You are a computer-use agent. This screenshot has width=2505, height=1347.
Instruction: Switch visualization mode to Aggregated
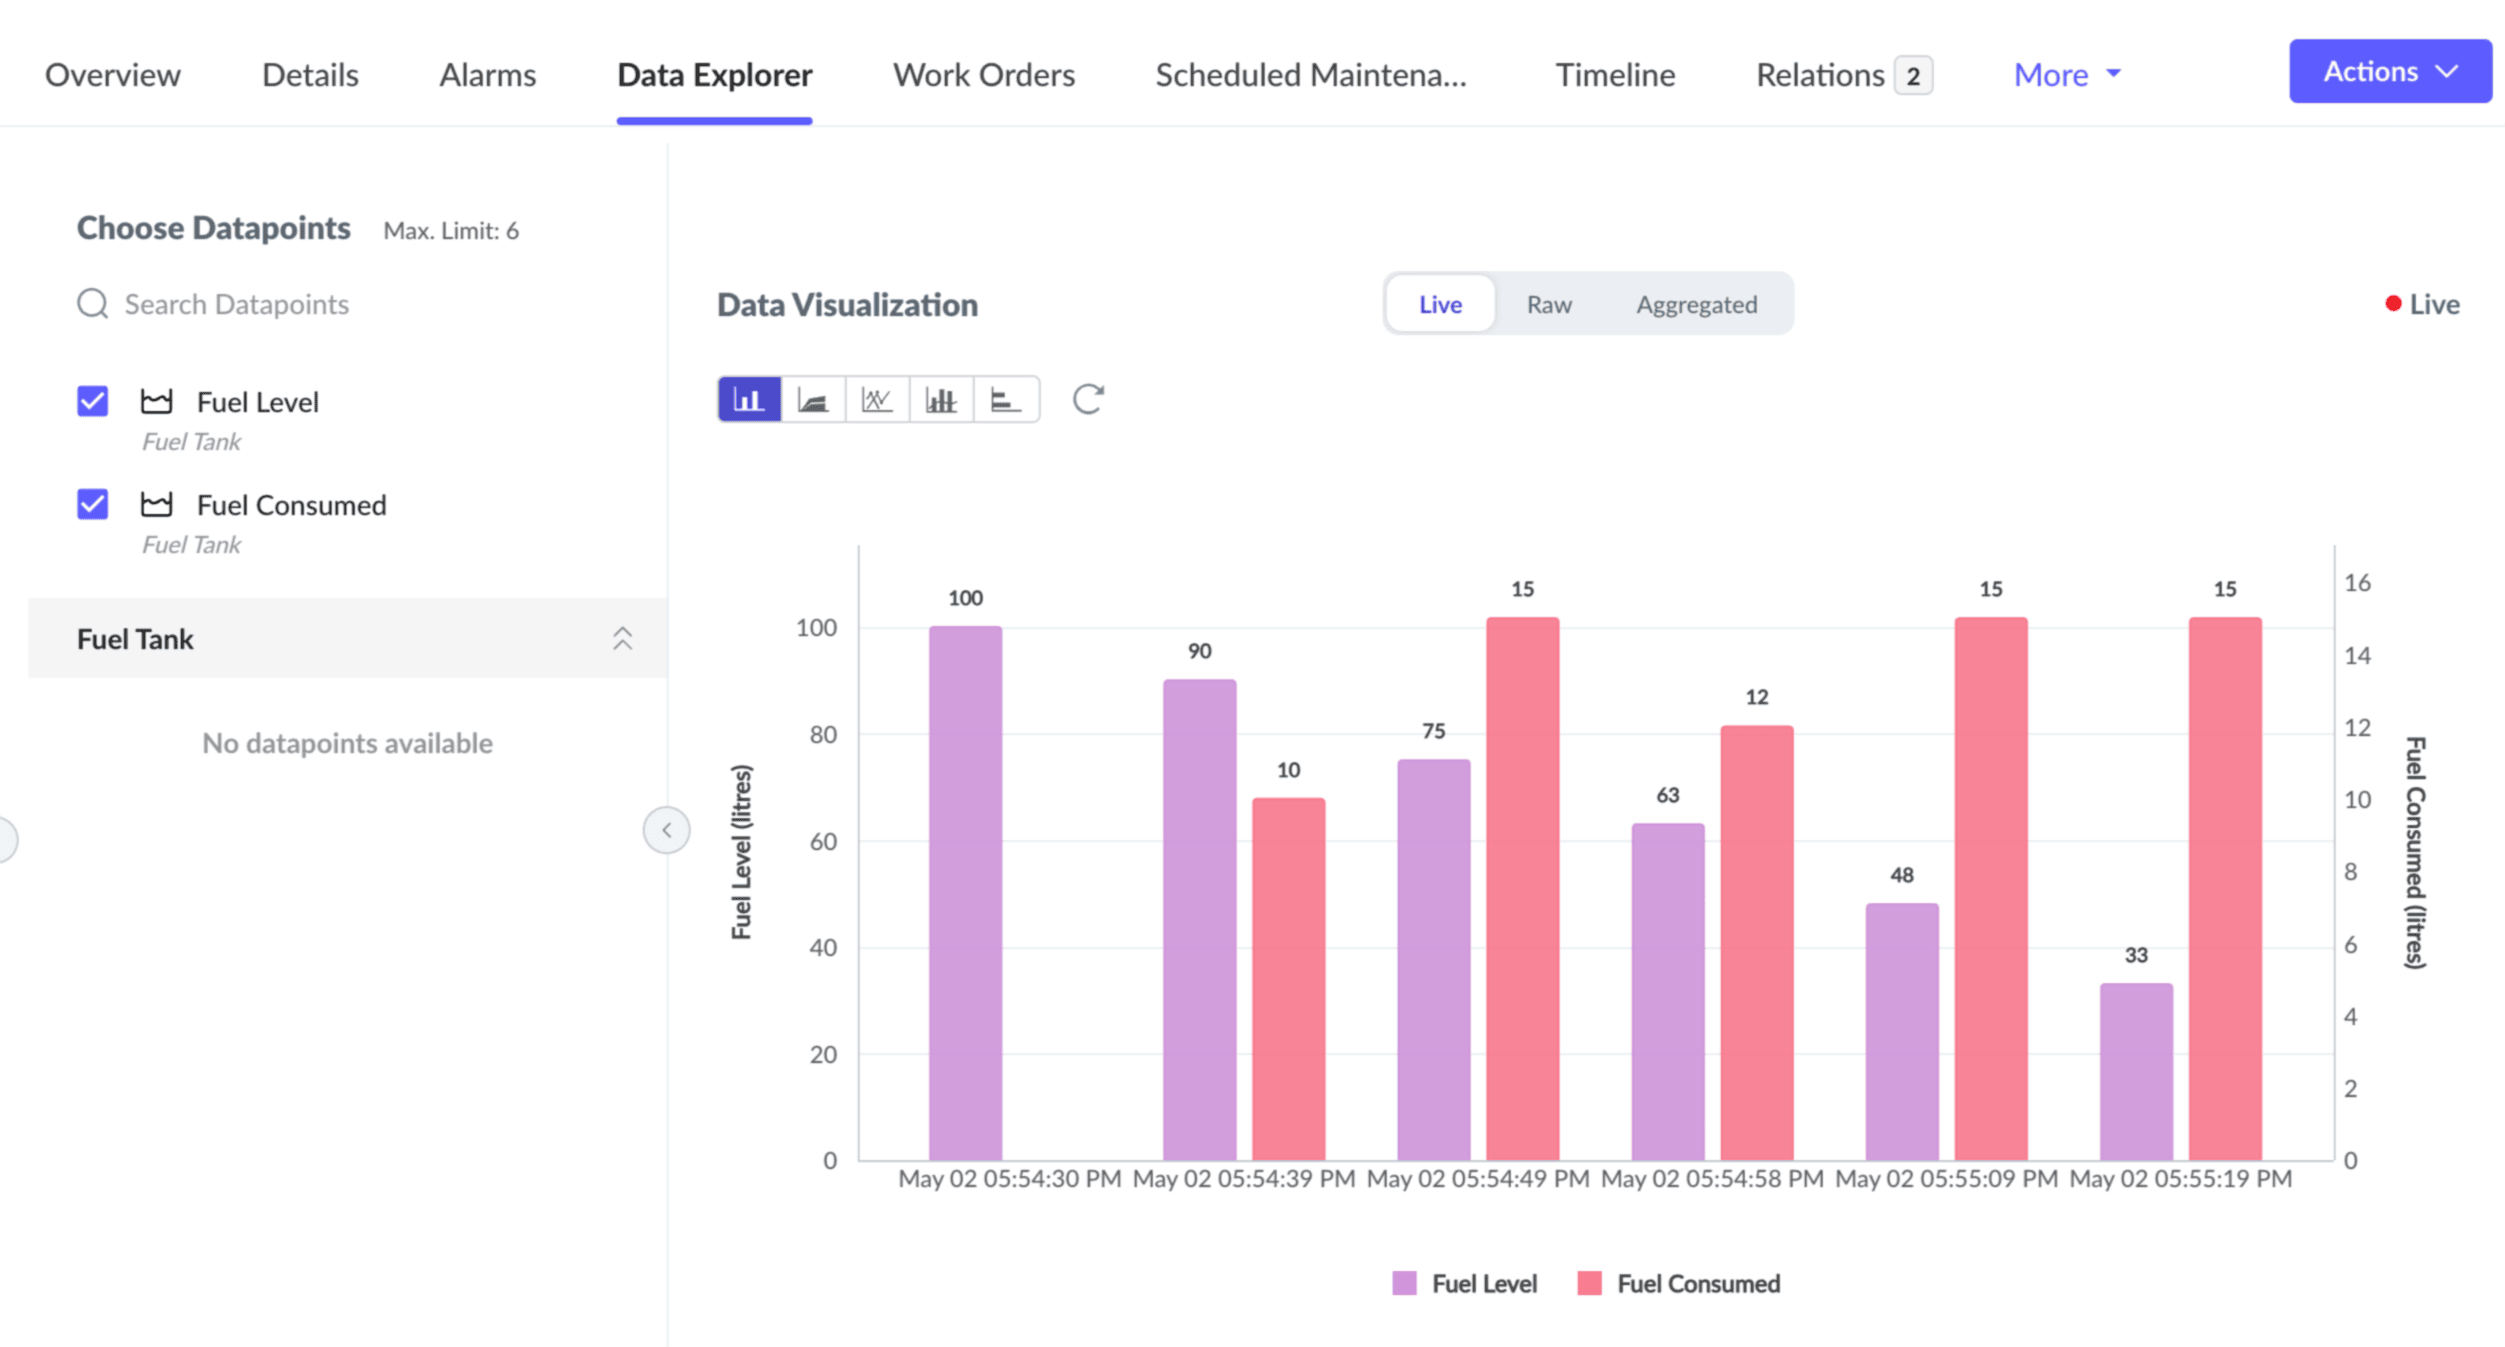coord(1696,304)
